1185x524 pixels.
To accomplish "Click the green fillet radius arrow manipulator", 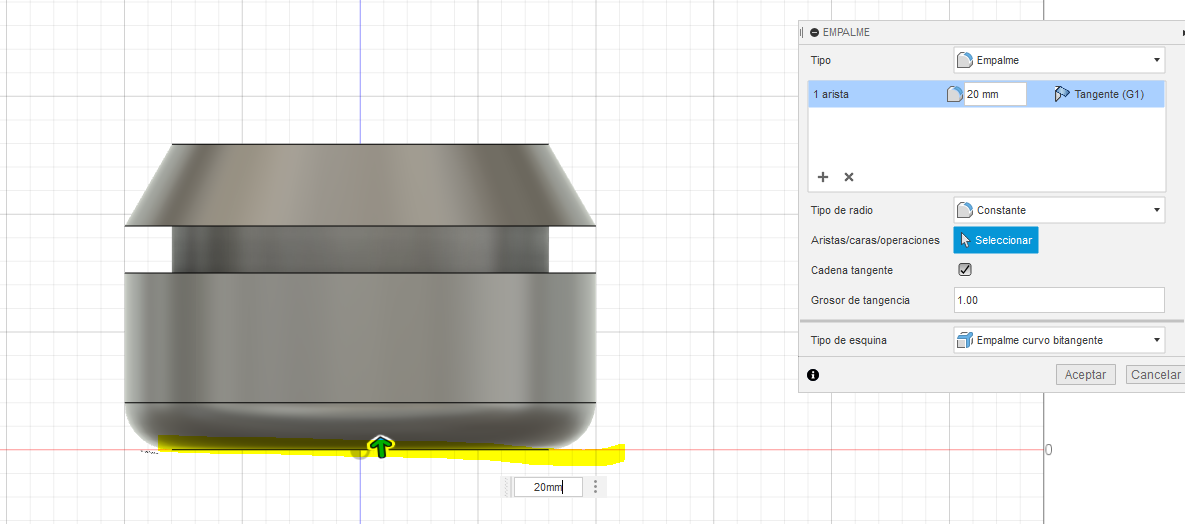I will coord(382,446).
